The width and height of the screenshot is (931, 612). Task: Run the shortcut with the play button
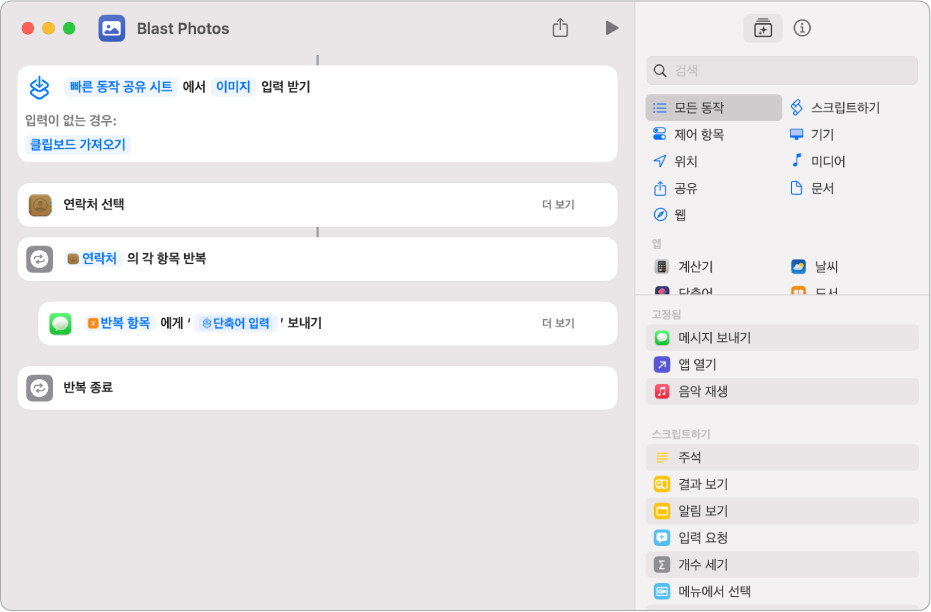pyautogui.click(x=612, y=28)
